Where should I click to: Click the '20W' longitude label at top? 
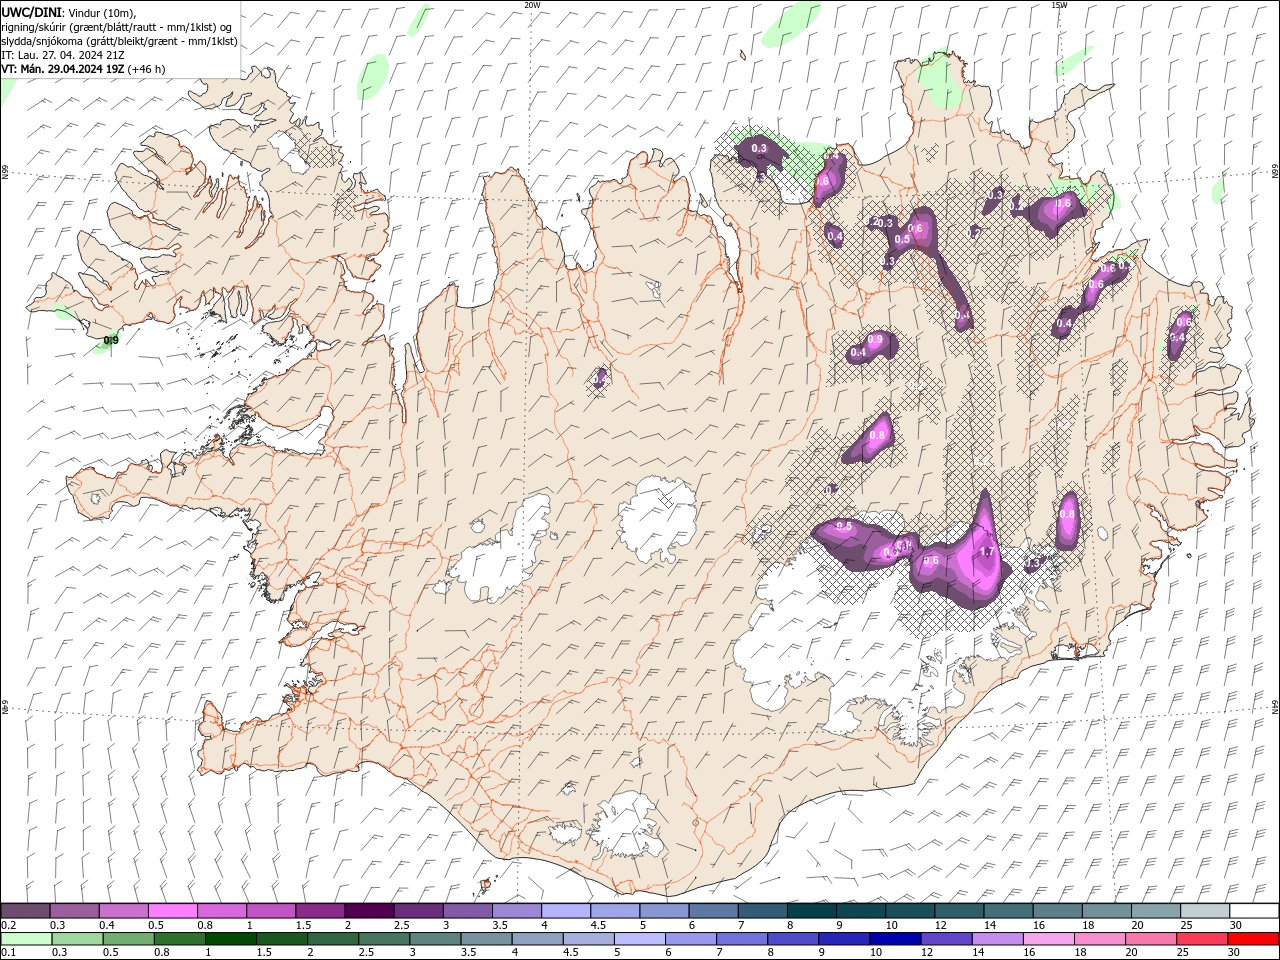(x=532, y=5)
